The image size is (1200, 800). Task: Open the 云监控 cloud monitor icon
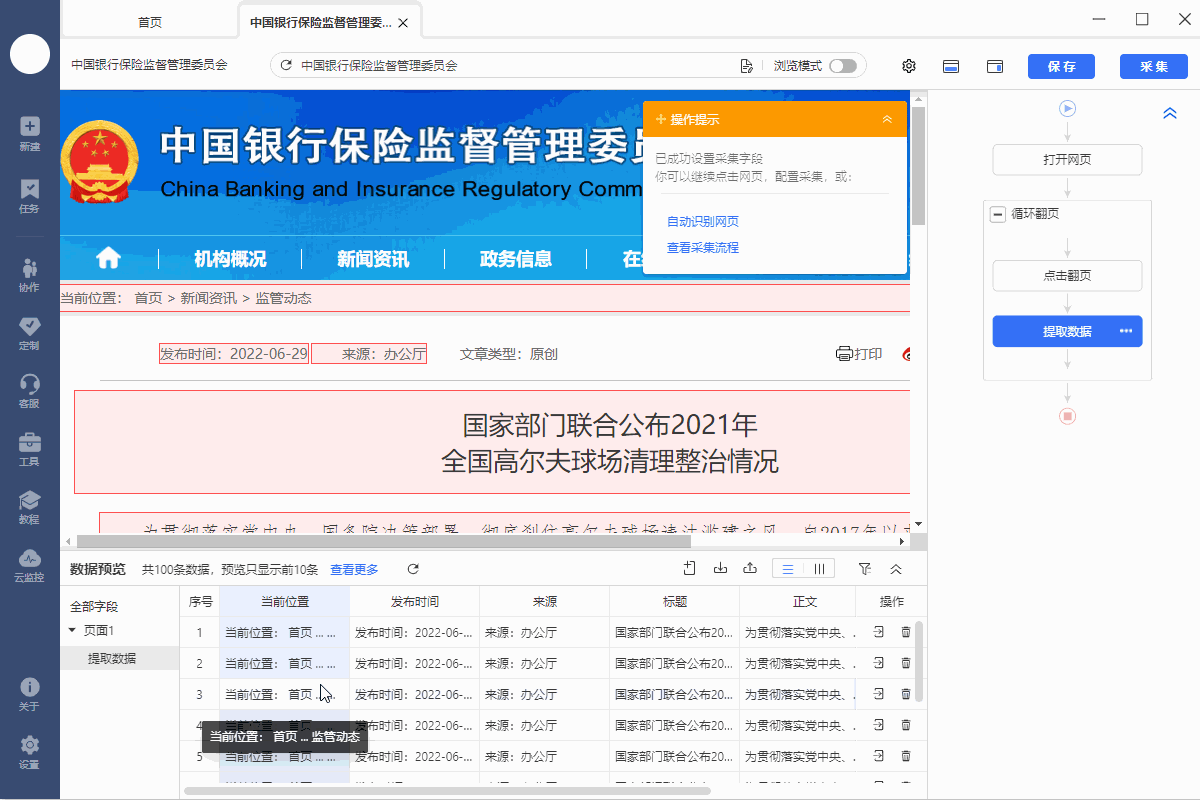tap(30, 564)
